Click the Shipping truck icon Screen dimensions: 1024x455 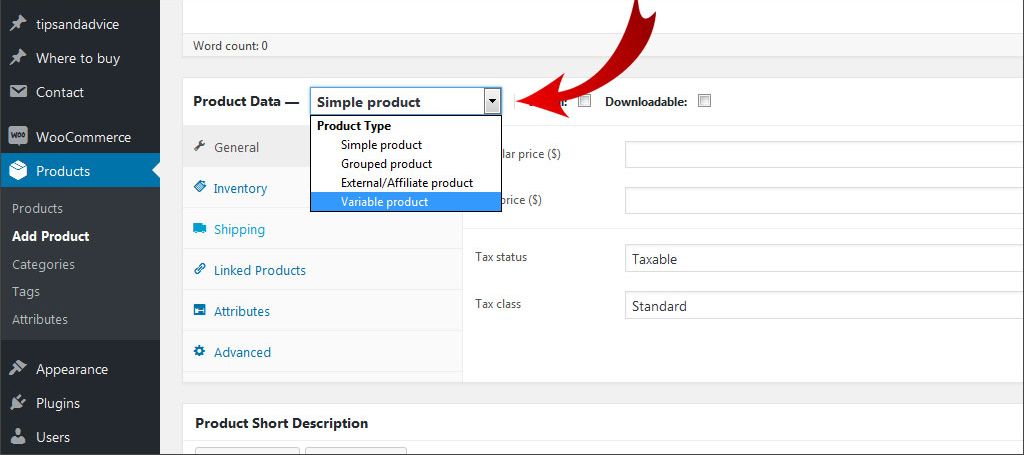[200, 229]
